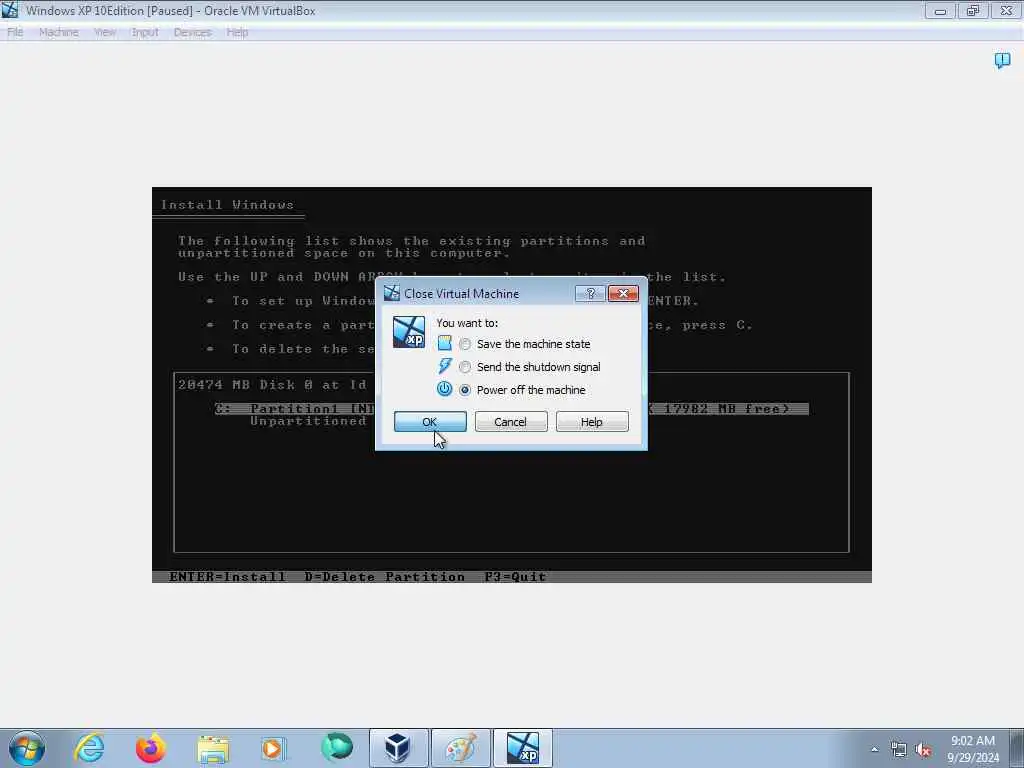Image resolution: width=1024 pixels, height=768 pixels.
Task: Click the Help button in dialog
Action: point(592,422)
